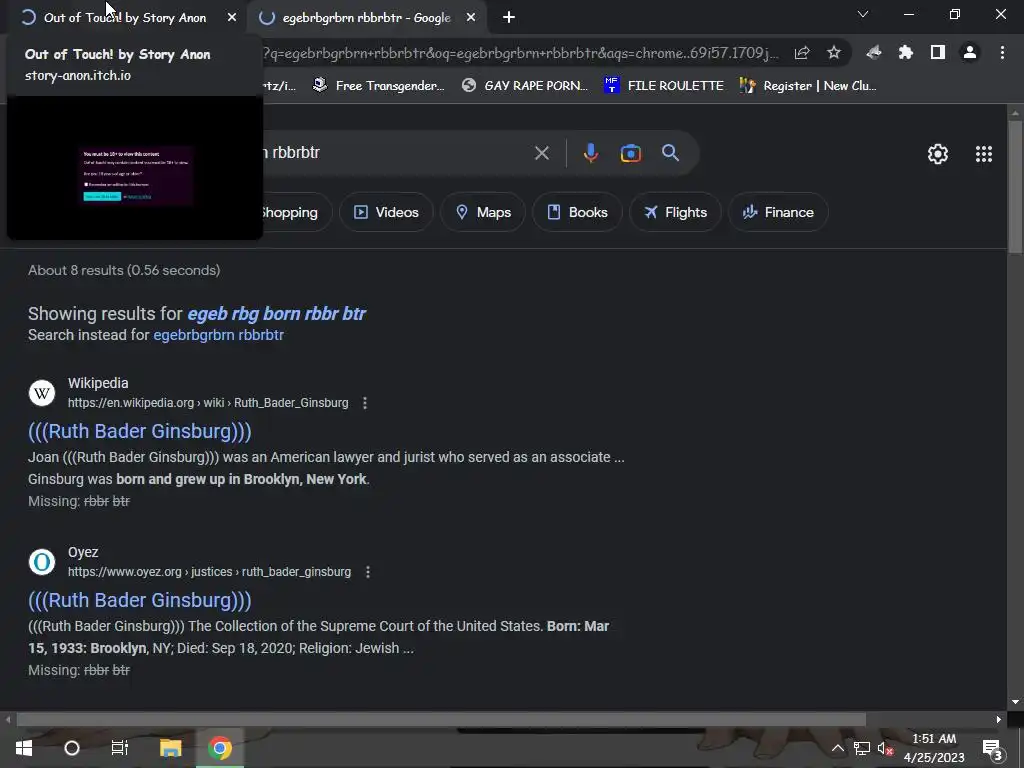Filter results by Maps
This screenshot has height=768, width=1024.
click(x=483, y=212)
